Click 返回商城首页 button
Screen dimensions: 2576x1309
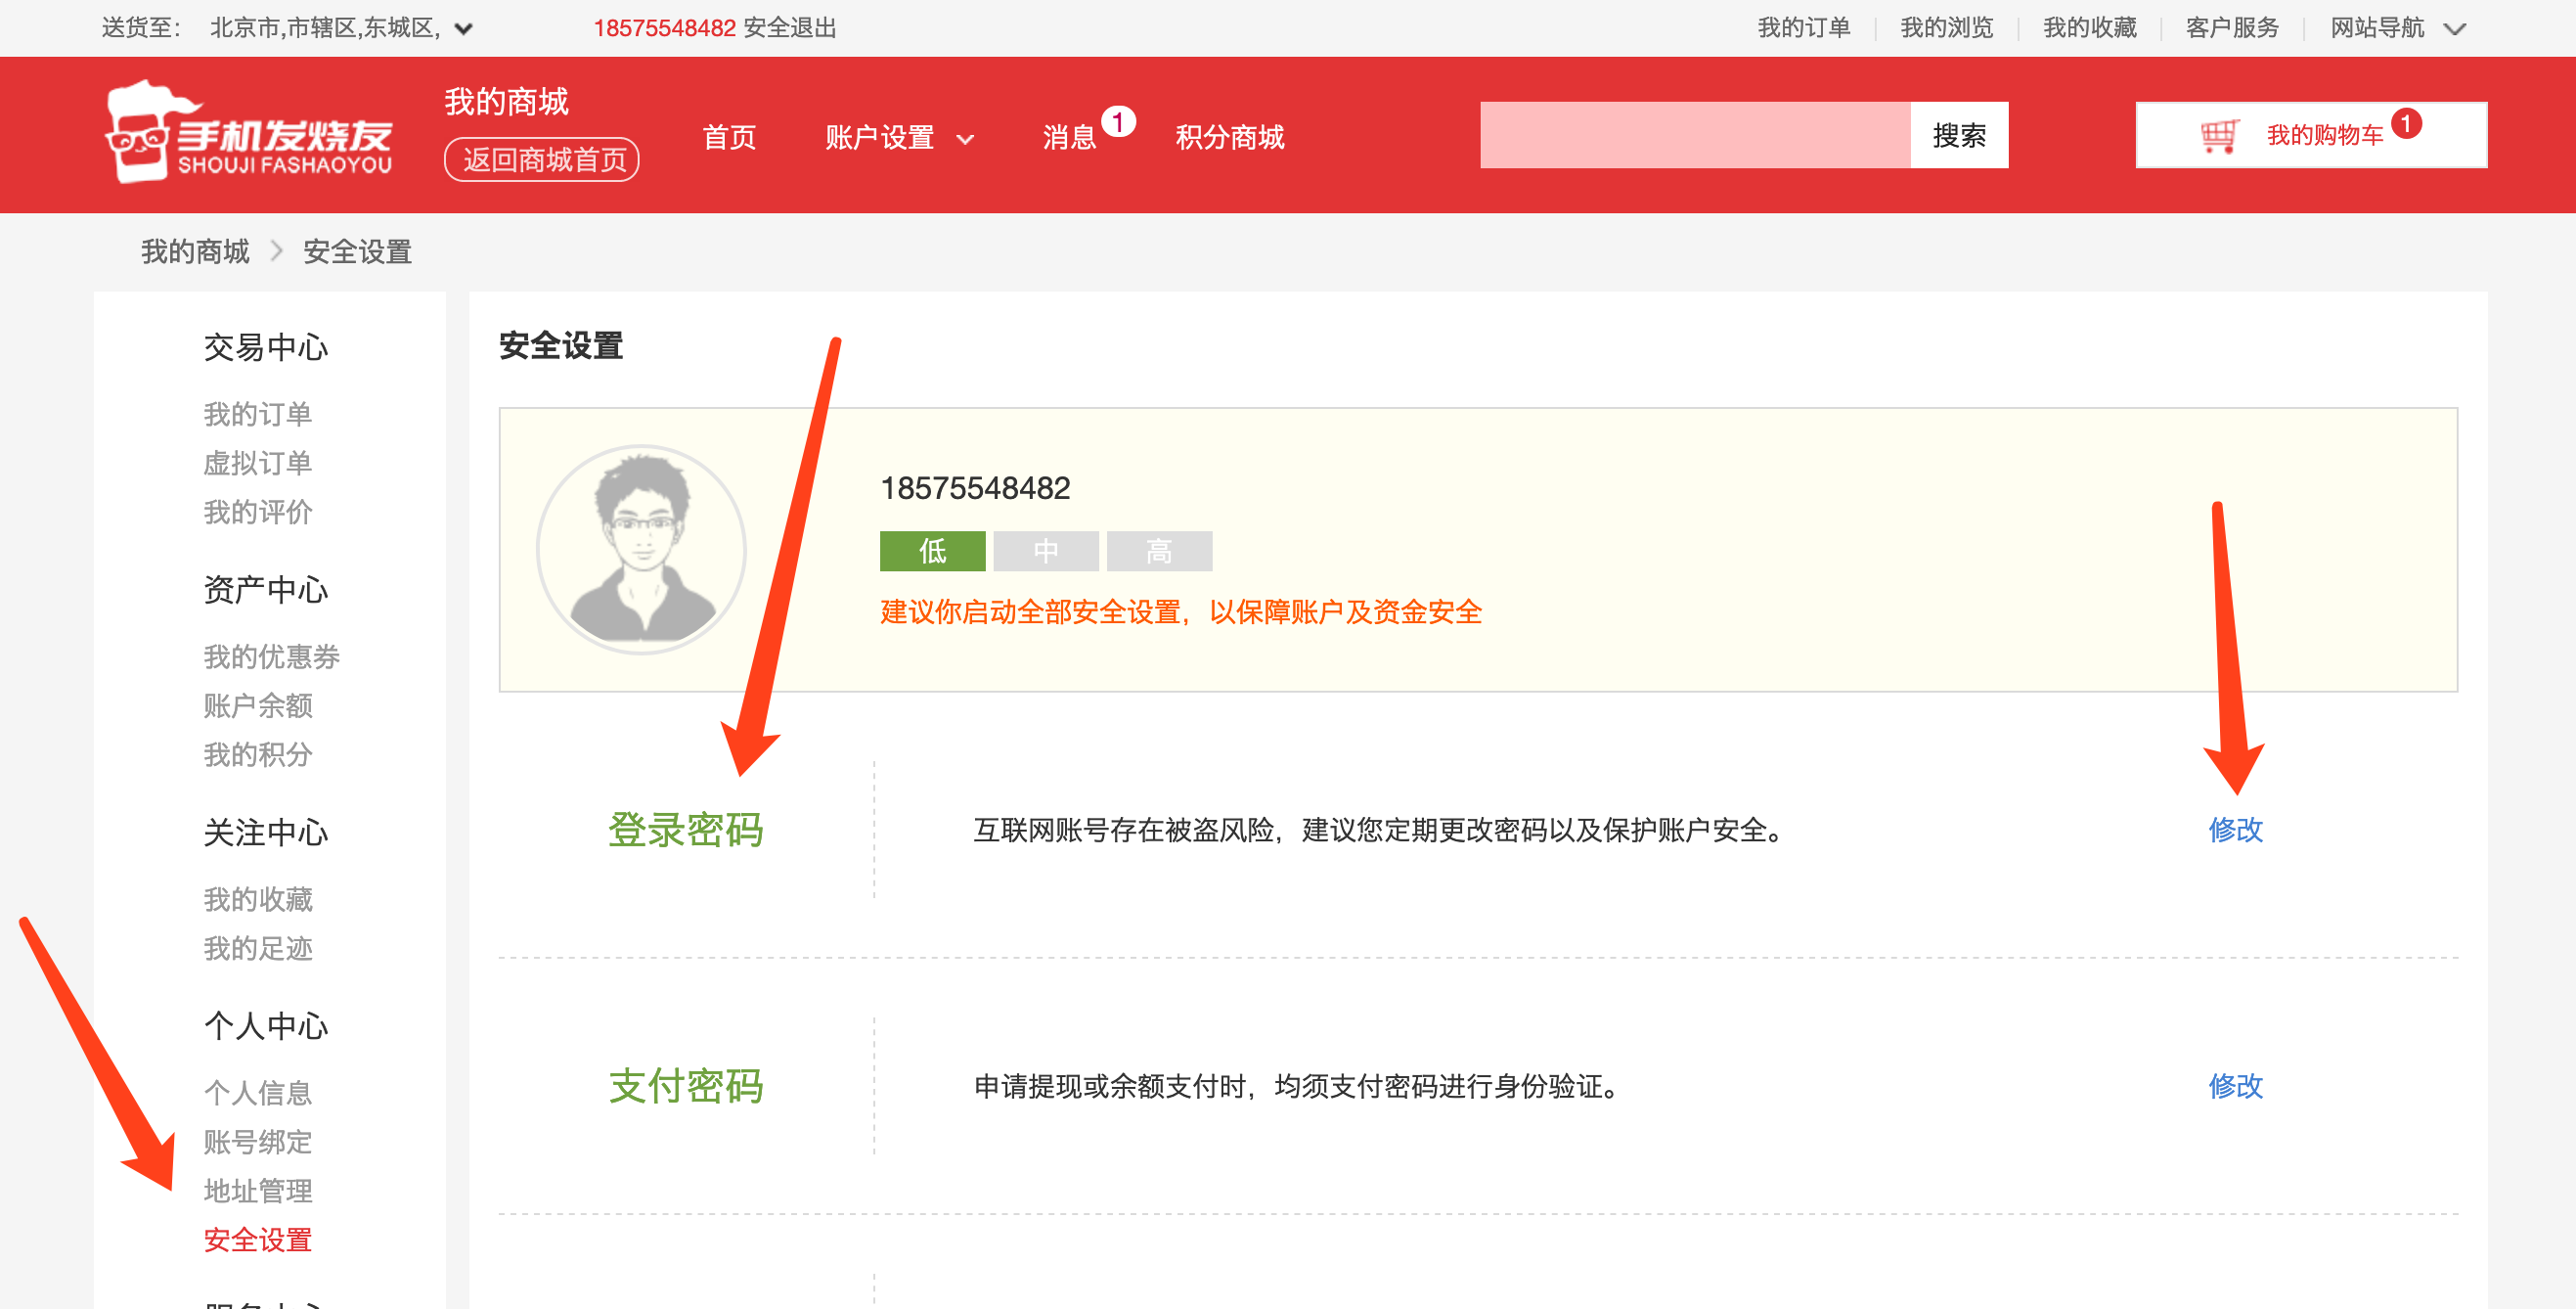pyautogui.click(x=542, y=159)
